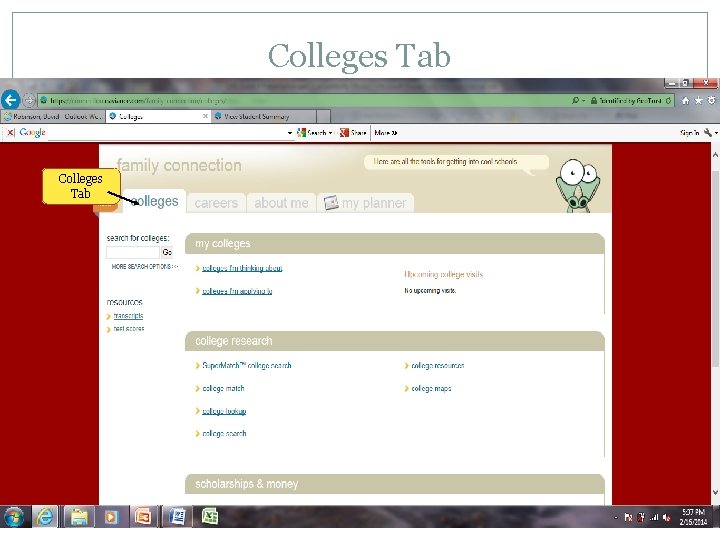
Task: Open SuperMatch college search link
Action: click(247, 366)
